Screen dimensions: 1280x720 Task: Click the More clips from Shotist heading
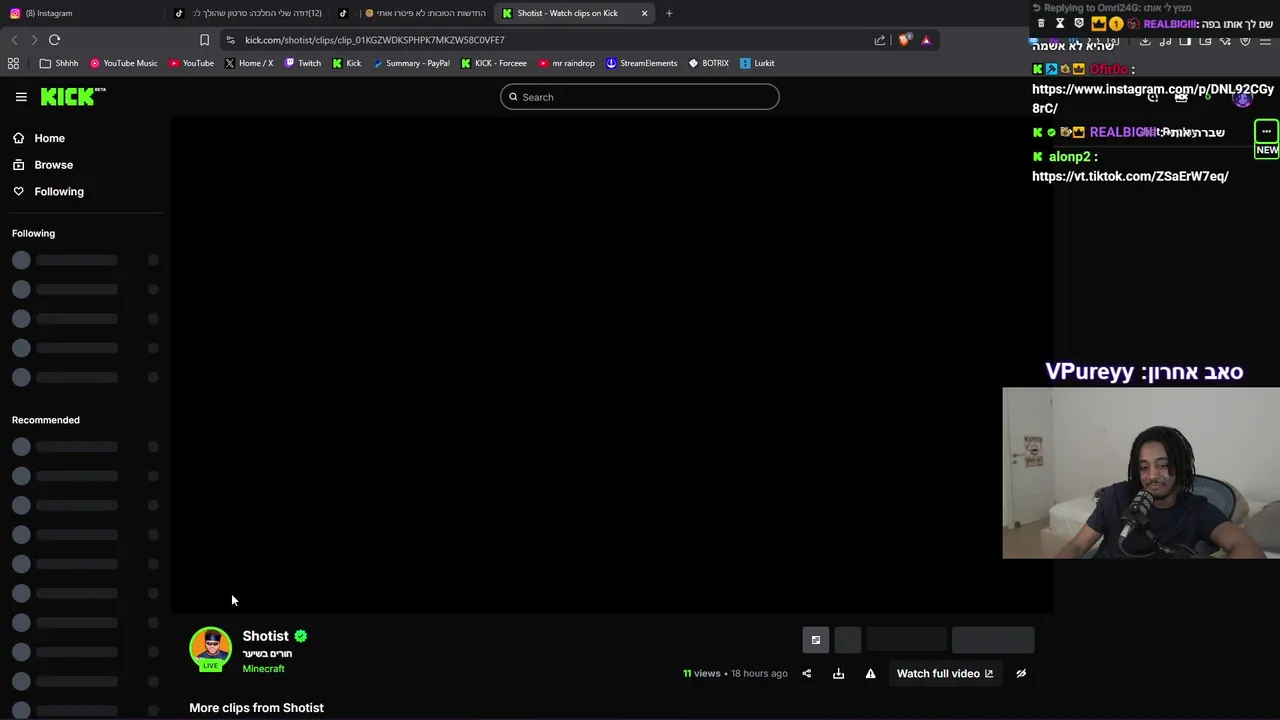[x=256, y=708]
